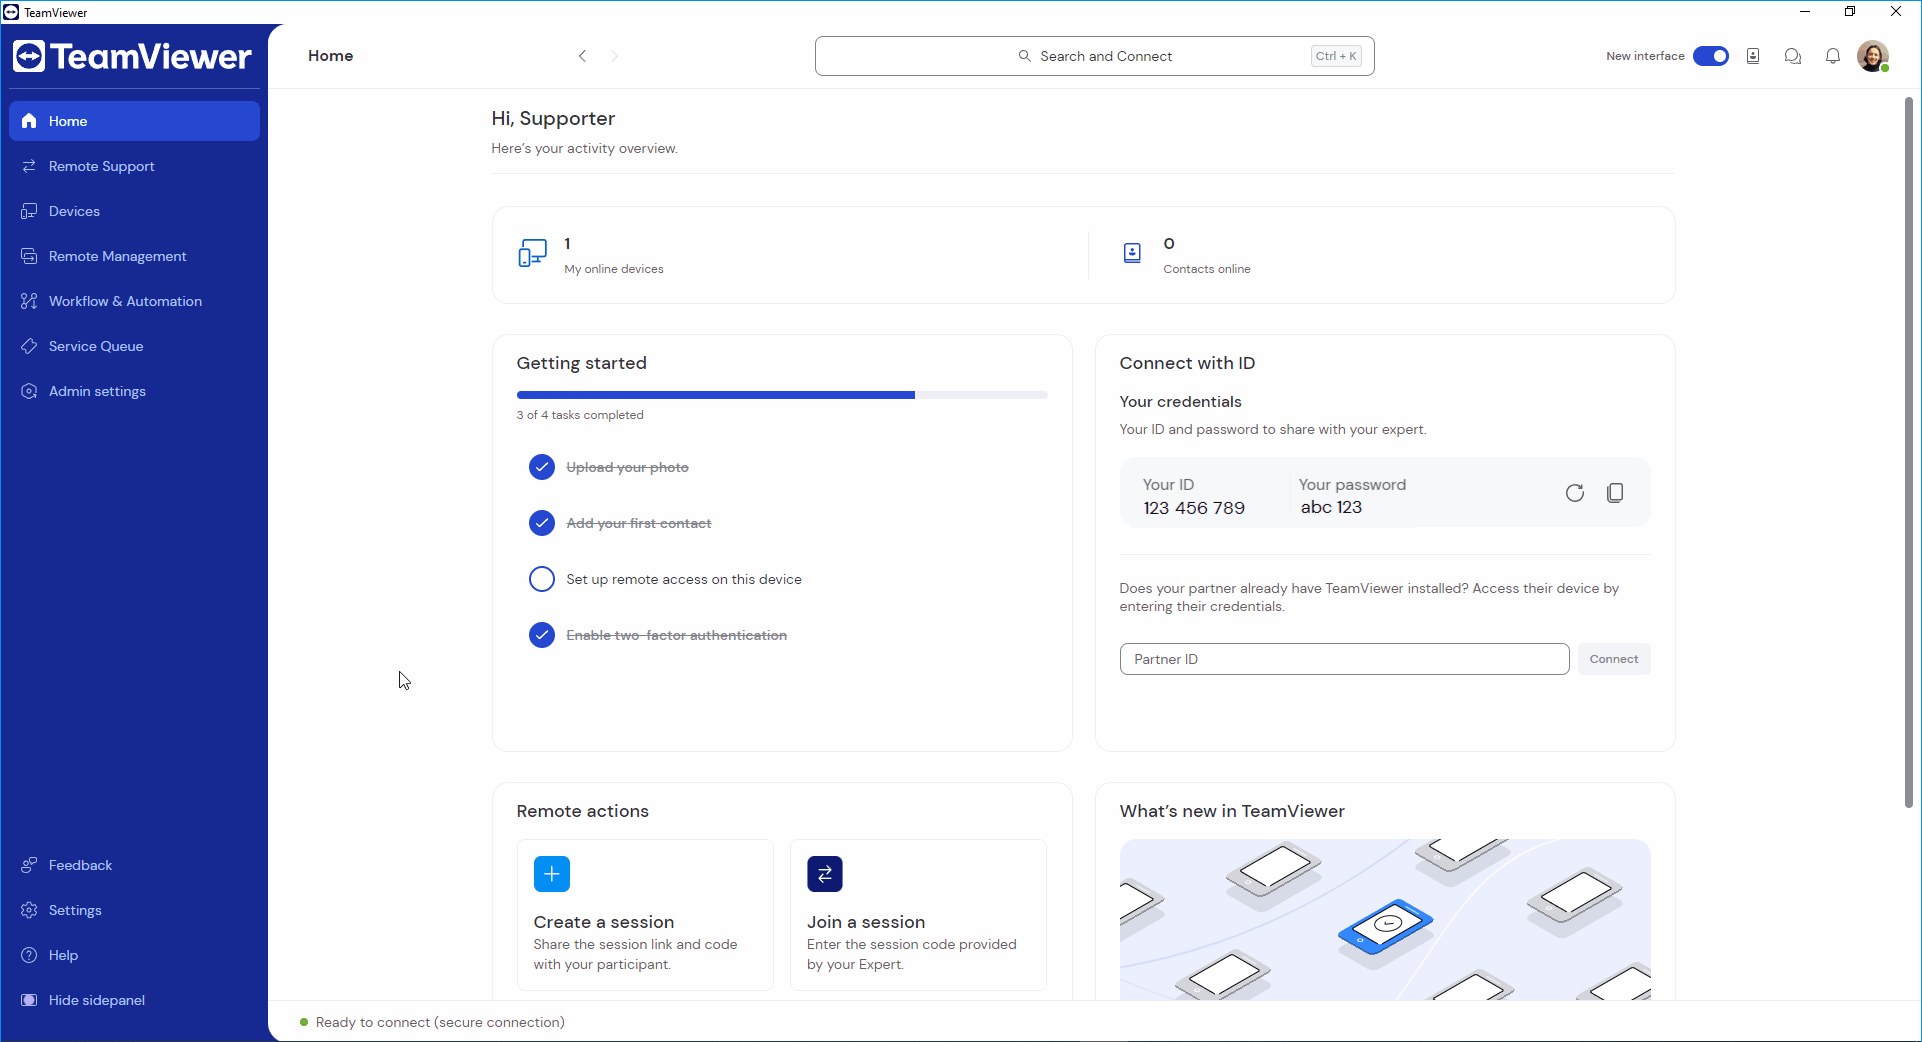The image size is (1922, 1042).
Task: Click the Settings gear icon
Action: 29,910
